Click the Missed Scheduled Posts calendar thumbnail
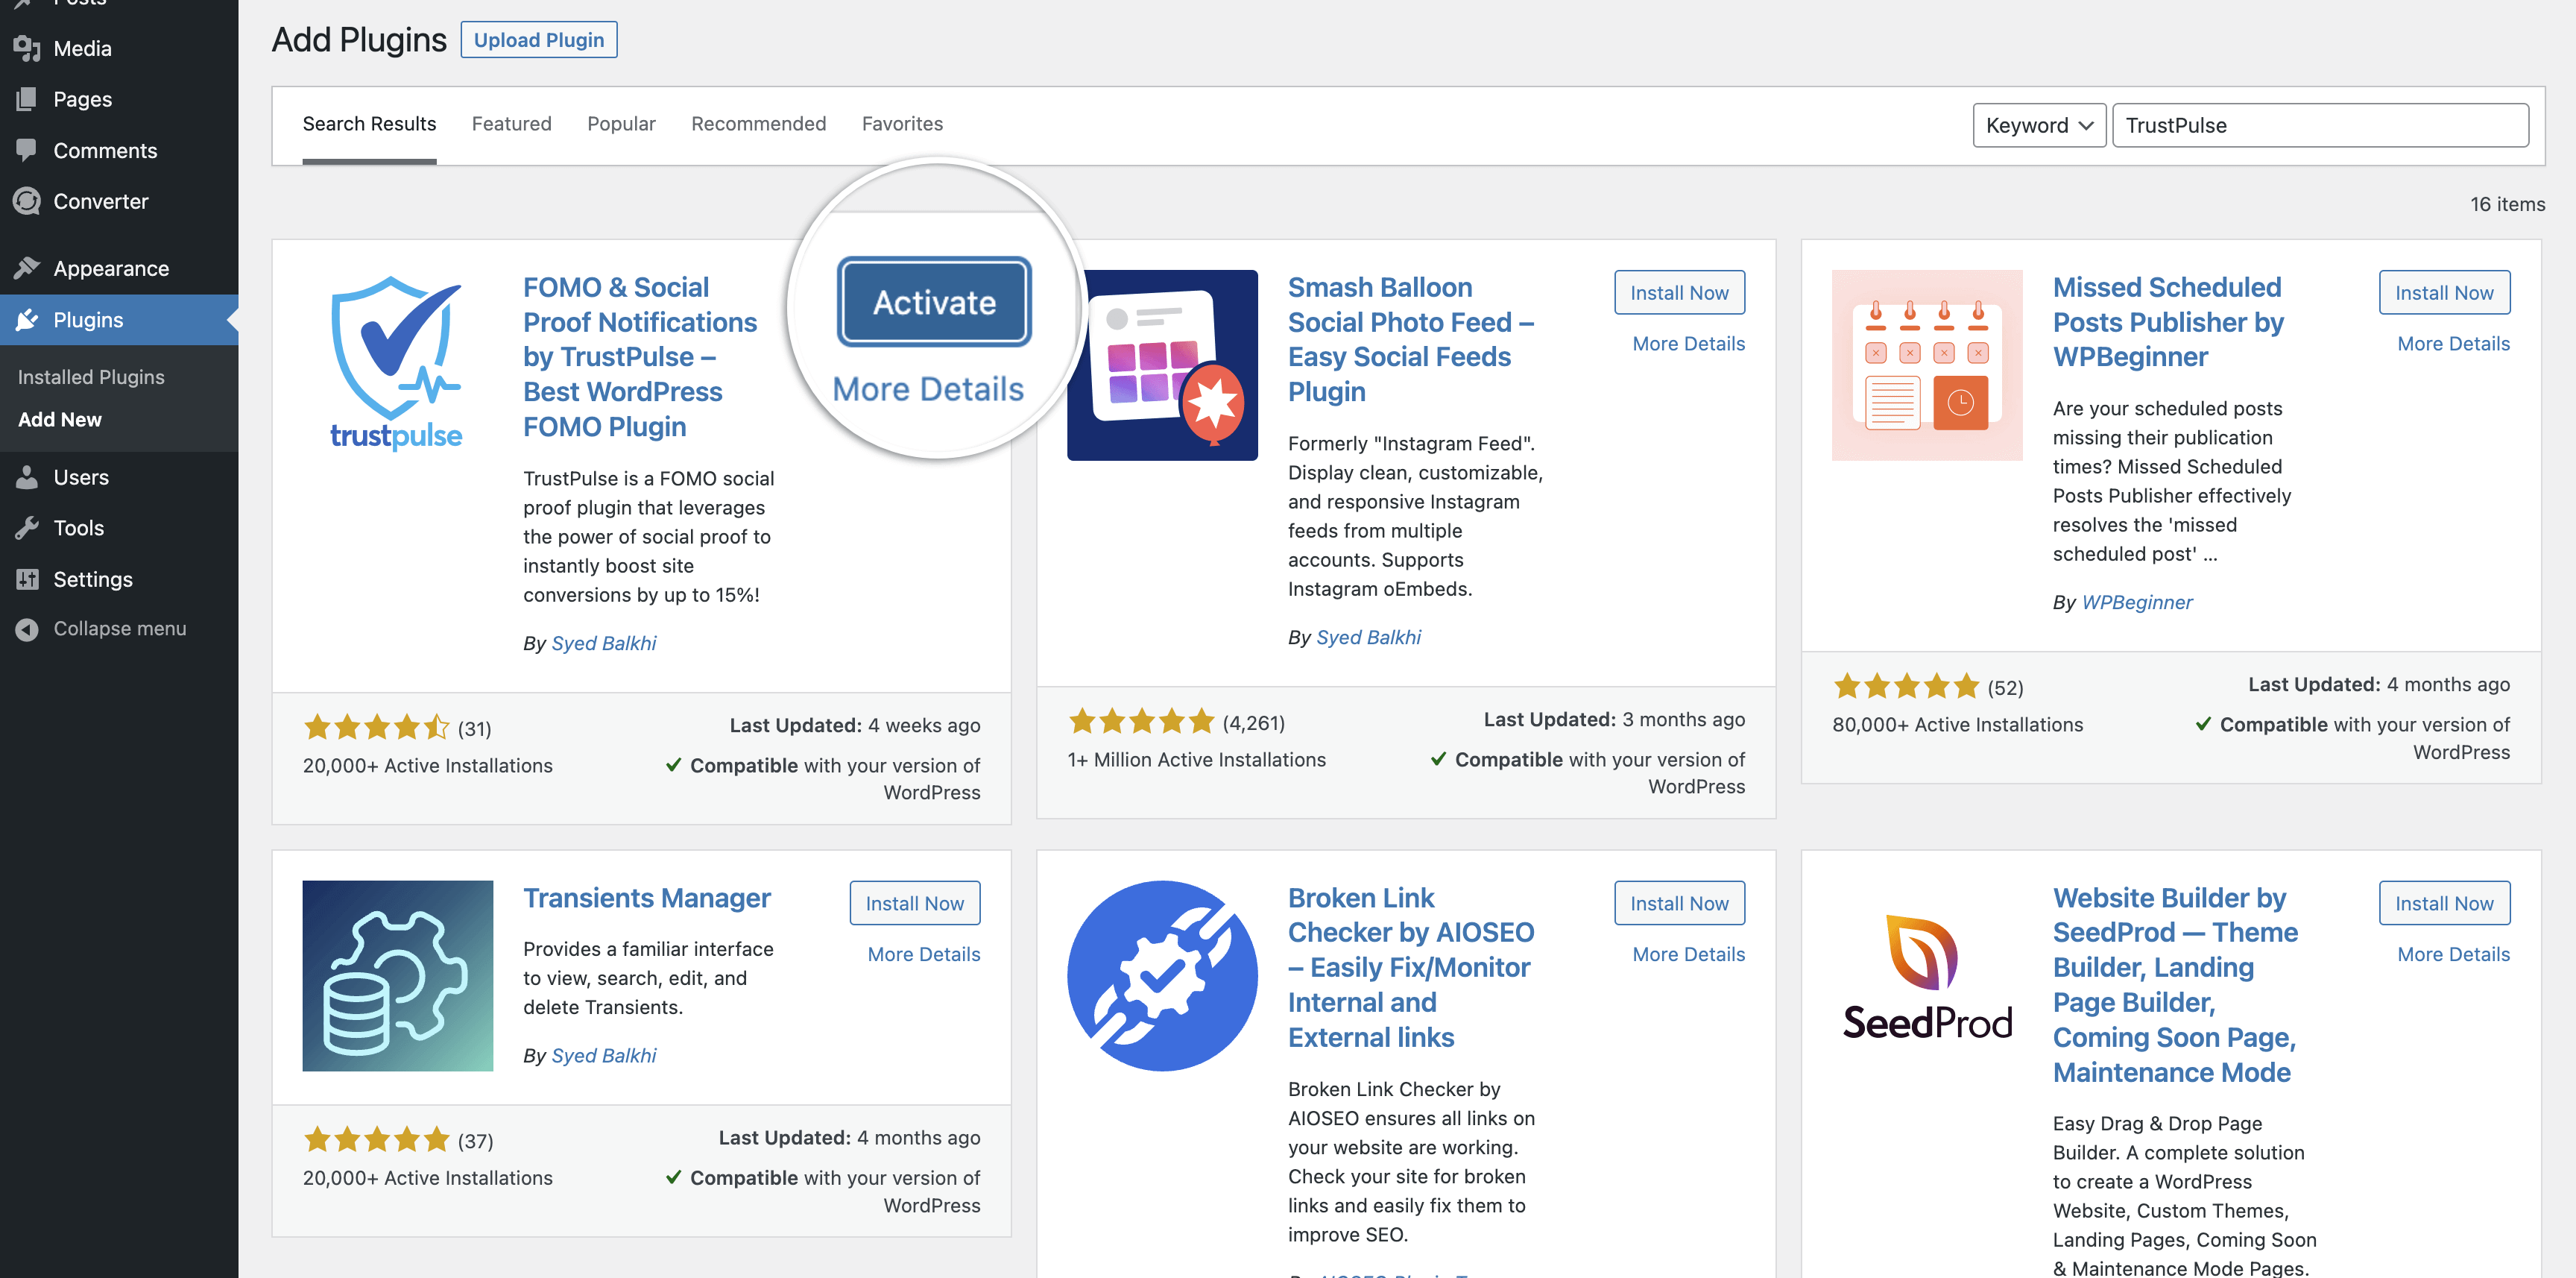Screen dimensions: 2576x1278 click(x=1927, y=365)
